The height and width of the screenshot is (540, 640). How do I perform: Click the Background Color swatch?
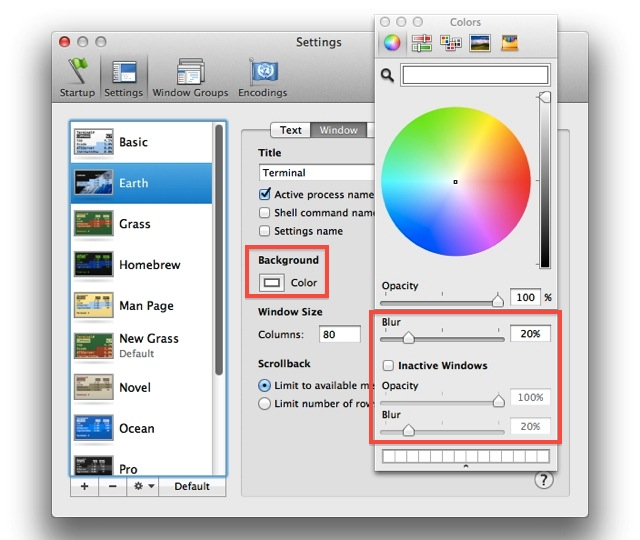pyautogui.click(x=271, y=283)
